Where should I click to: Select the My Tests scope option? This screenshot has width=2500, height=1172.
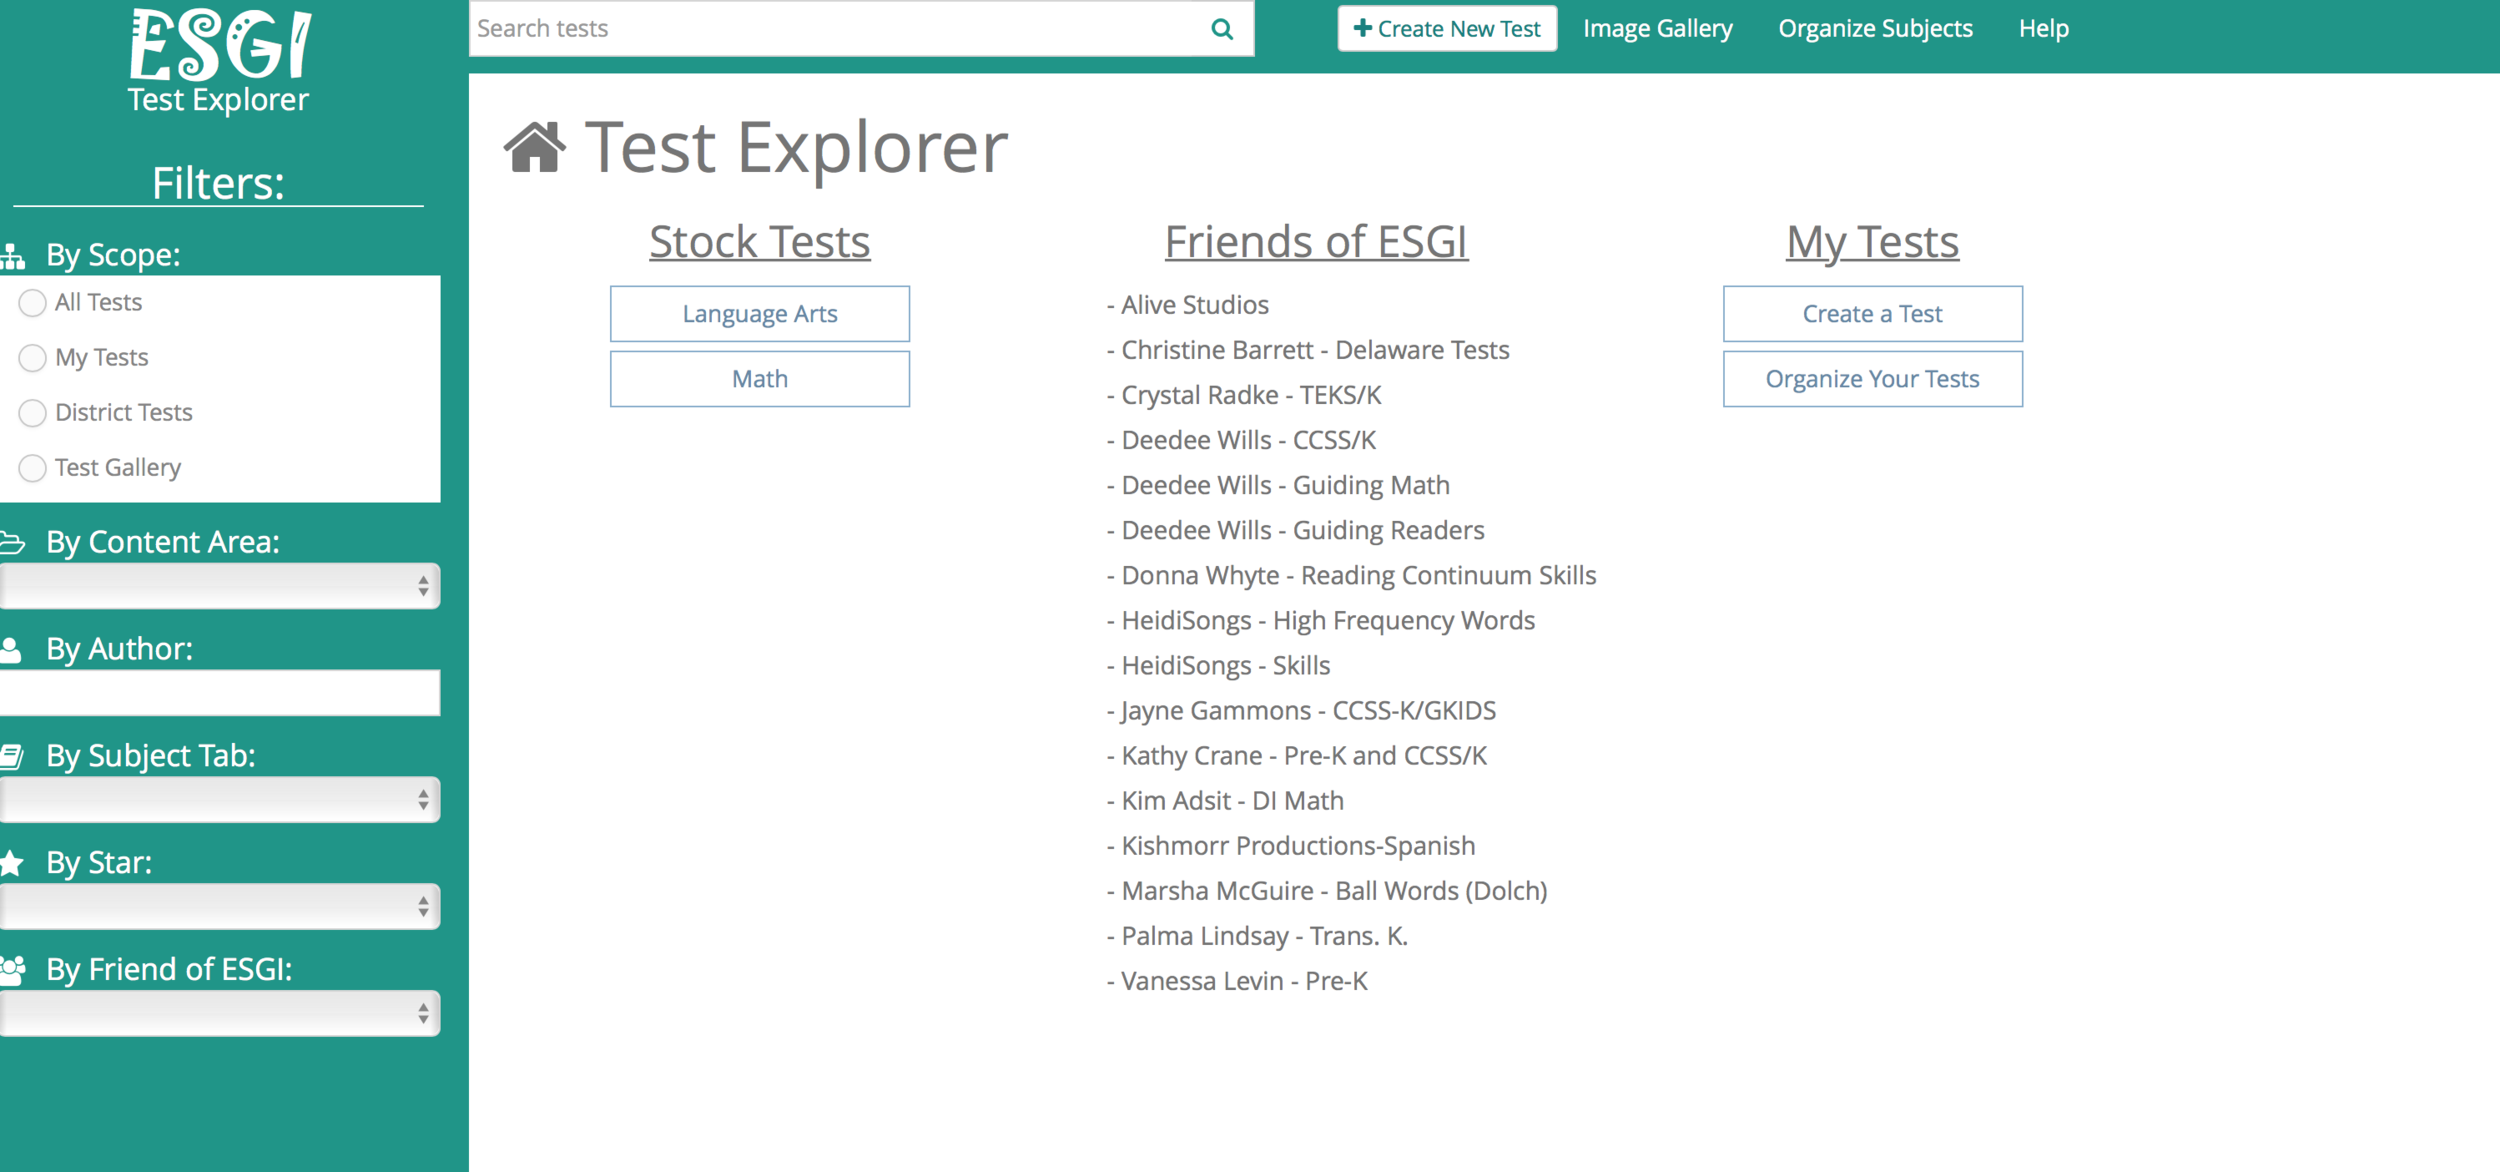click(33, 358)
